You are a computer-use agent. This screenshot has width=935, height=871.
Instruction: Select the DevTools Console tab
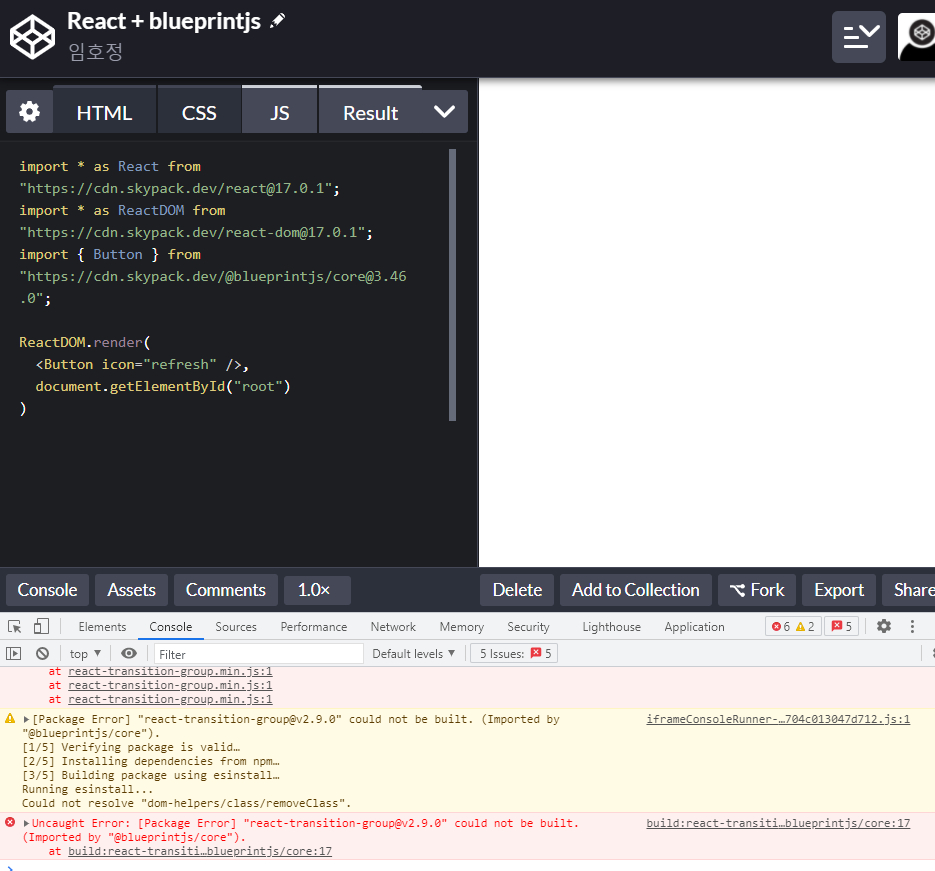(x=171, y=627)
